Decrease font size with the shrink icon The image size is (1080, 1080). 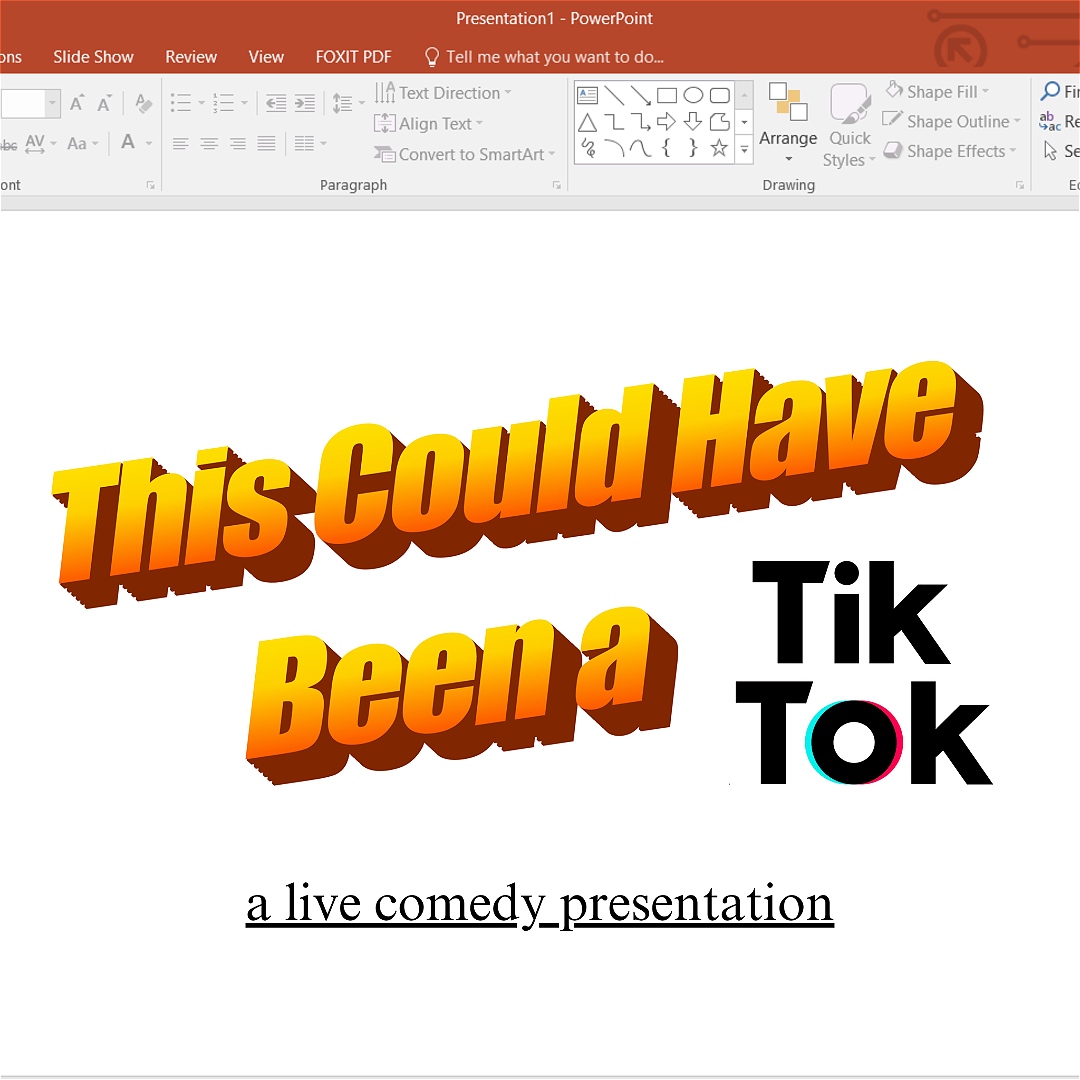pos(104,103)
